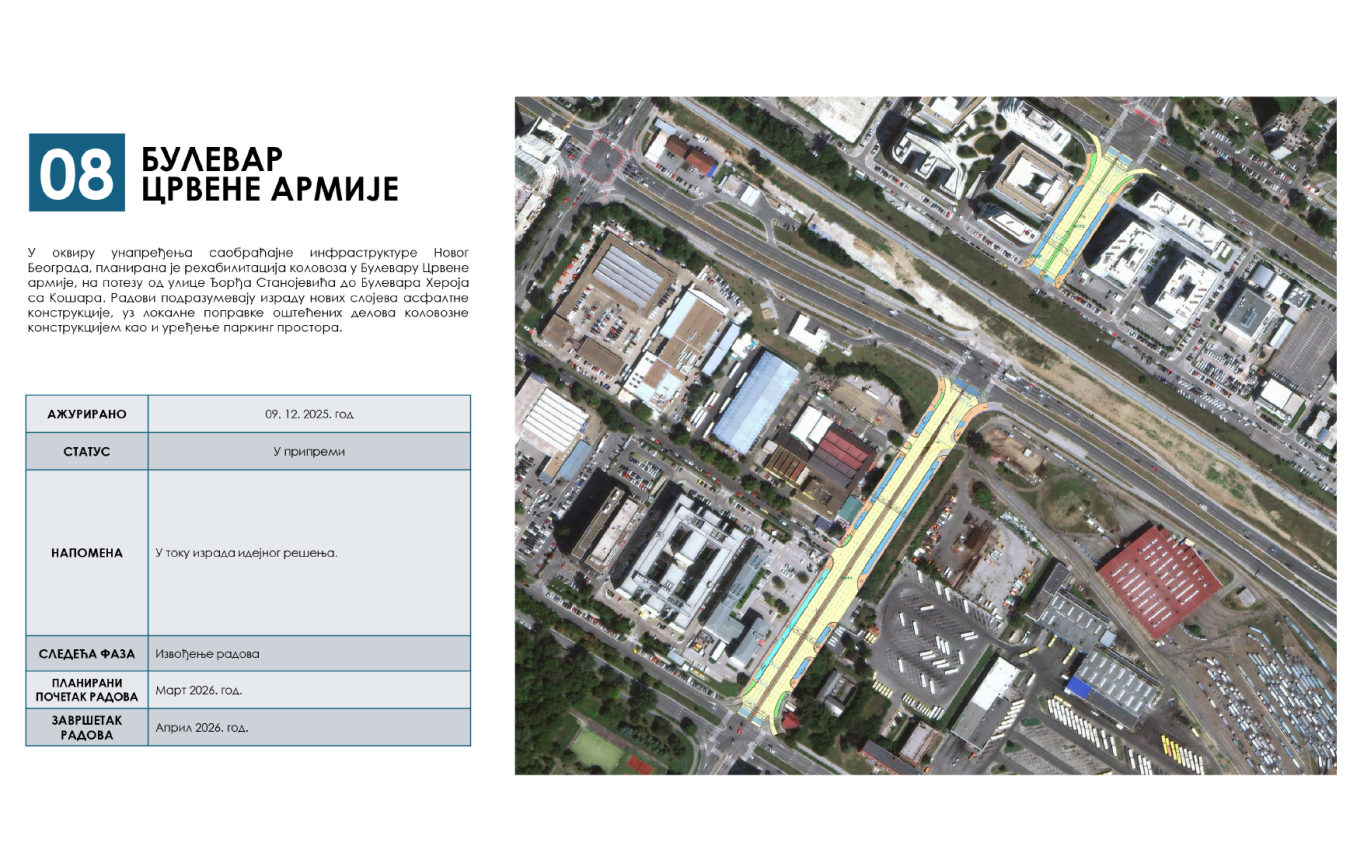
Task: Click the "АЖУРИРАНО" table row header
Action: 87,413
